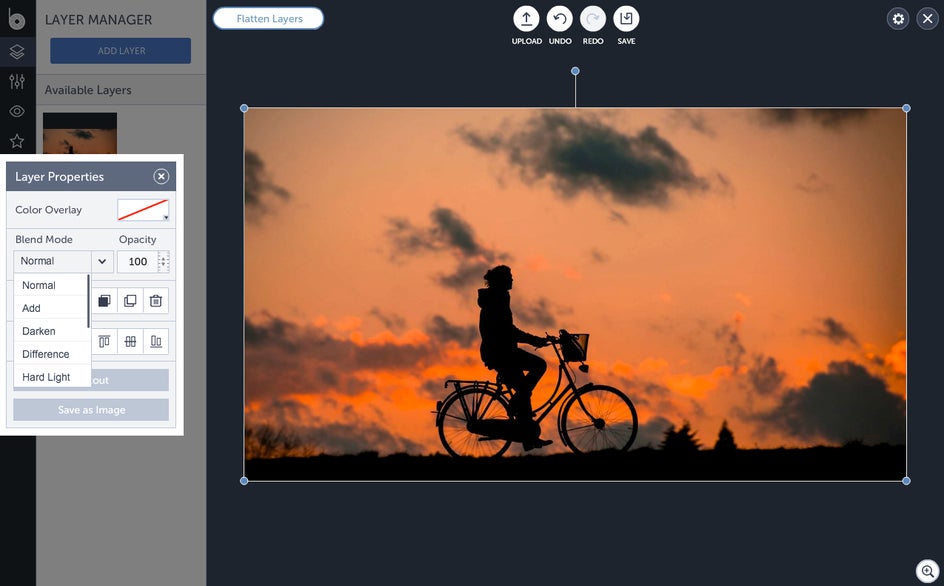Undo the last edit
The image size is (944, 586).
pyautogui.click(x=559, y=19)
